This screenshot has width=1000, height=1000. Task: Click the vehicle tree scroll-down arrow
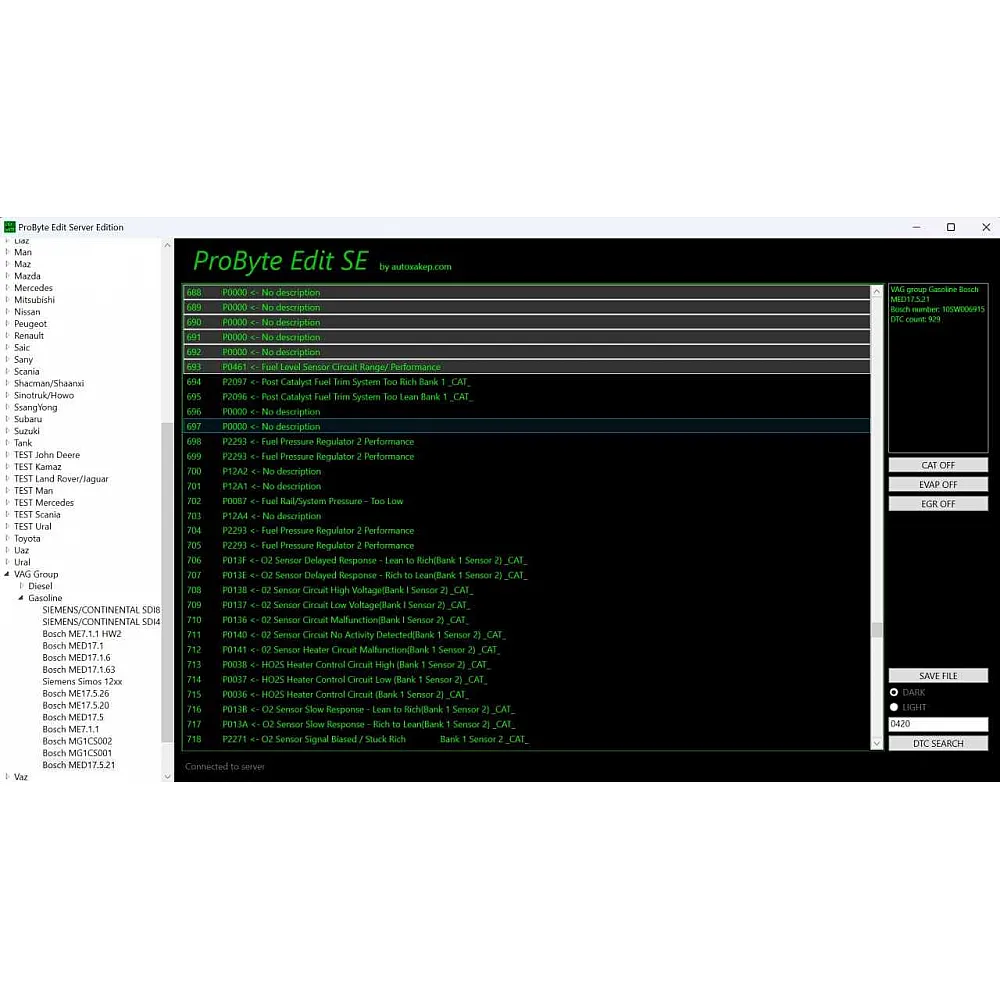(167, 776)
